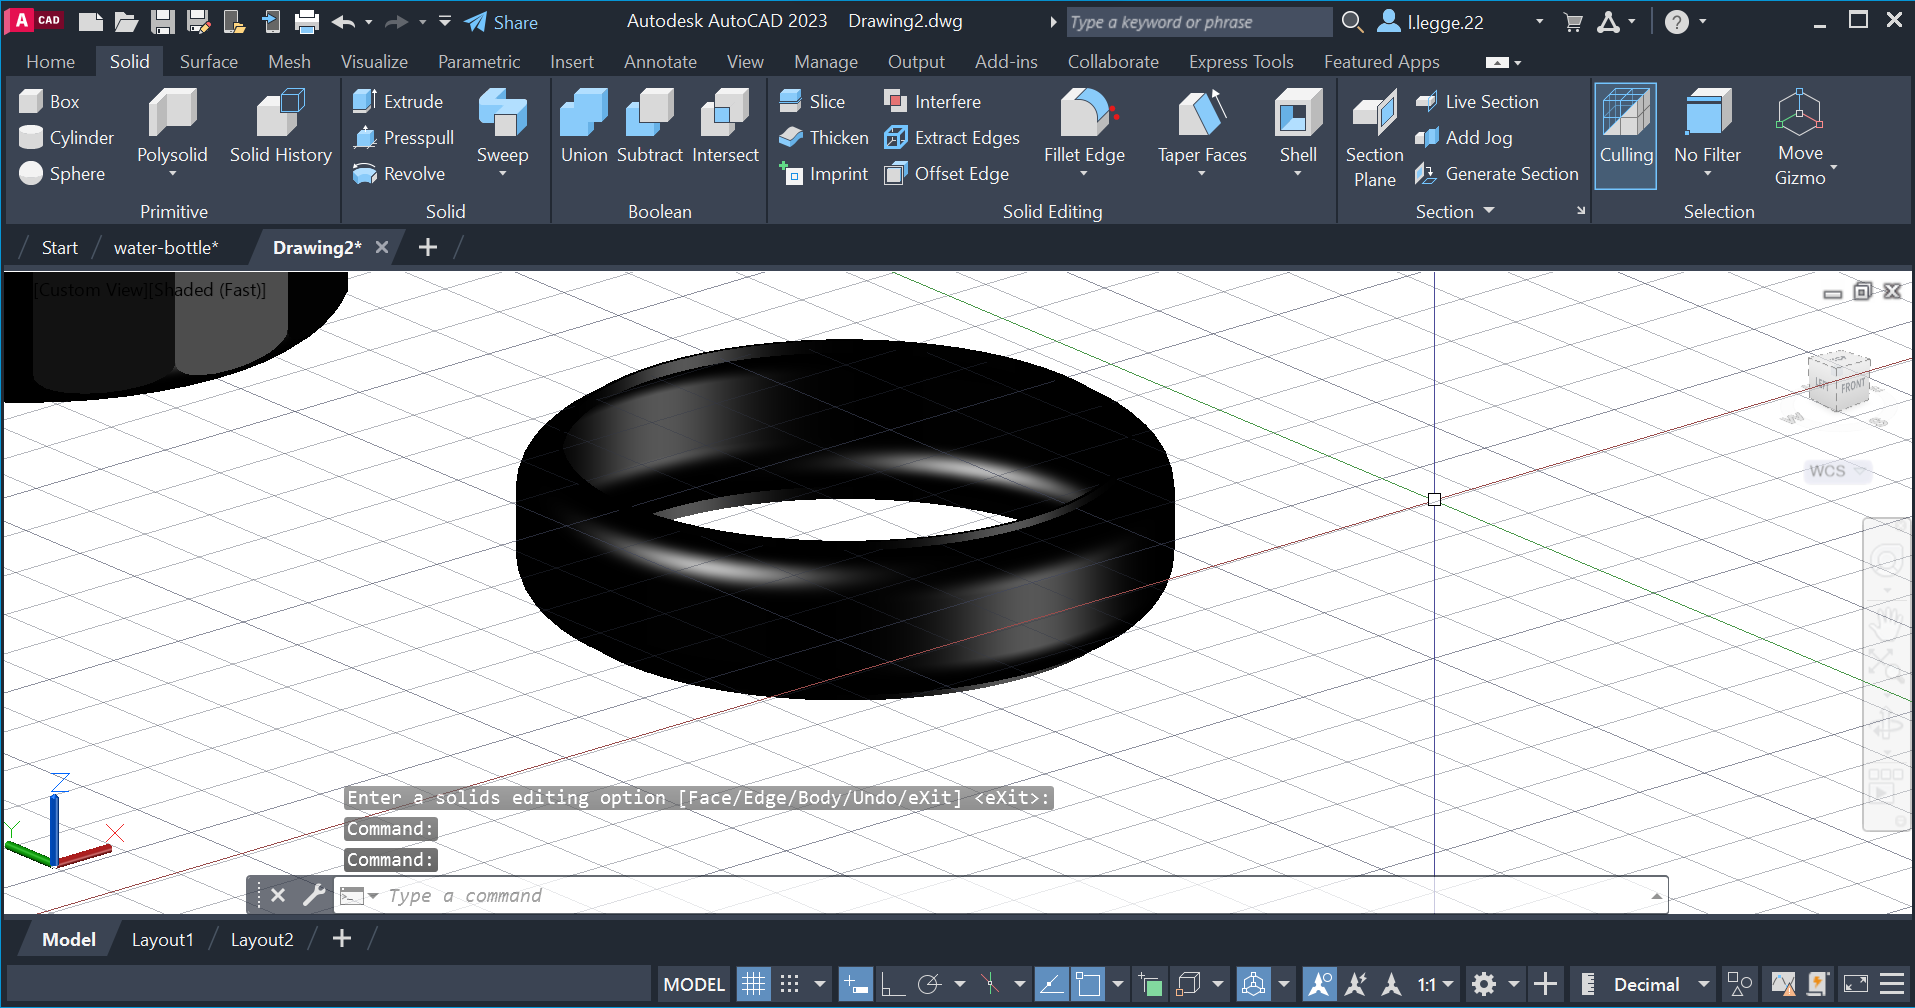Toggle object snap tracking in status bar
The height and width of the screenshot is (1008, 1915).
tap(1050, 984)
